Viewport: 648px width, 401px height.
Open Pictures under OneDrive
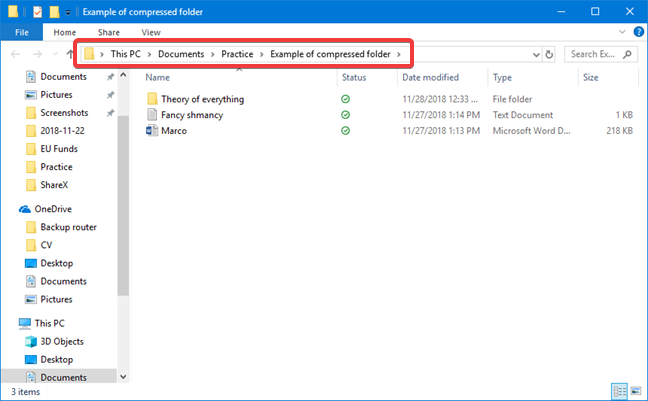(x=56, y=299)
